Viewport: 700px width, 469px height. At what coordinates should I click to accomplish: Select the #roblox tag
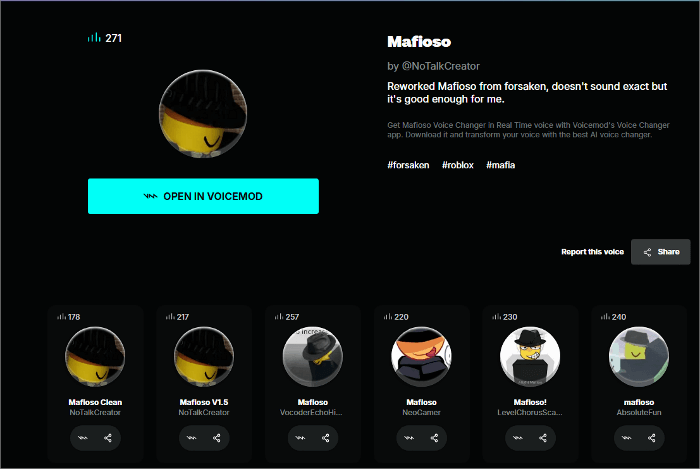pyautogui.click(x=458, y=165)
